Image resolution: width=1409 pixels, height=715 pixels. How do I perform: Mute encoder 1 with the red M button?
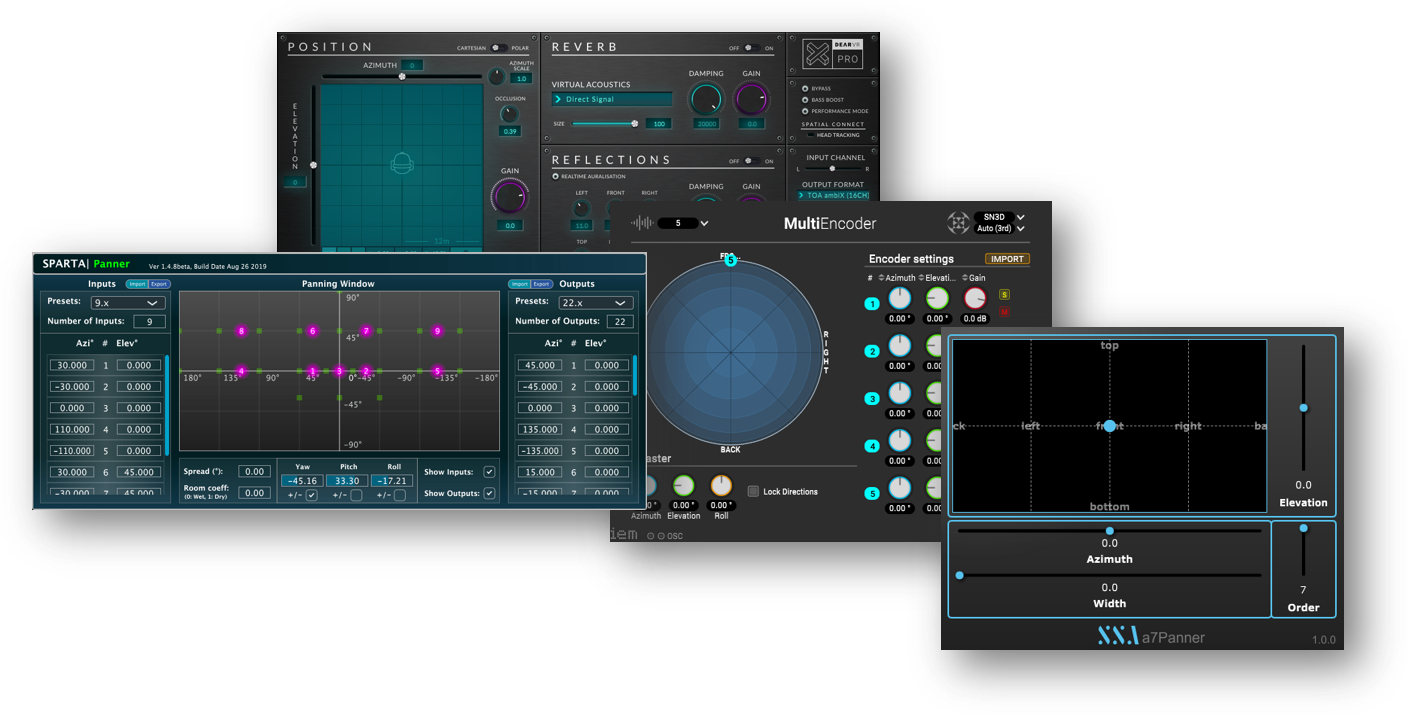[x=1004, y=311]
